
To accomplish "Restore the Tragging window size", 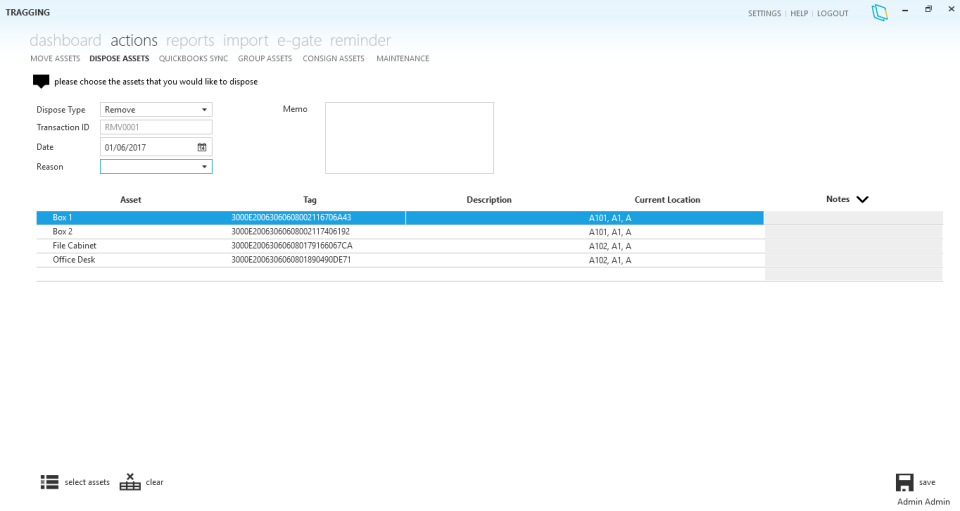I will tap(928, 9).
